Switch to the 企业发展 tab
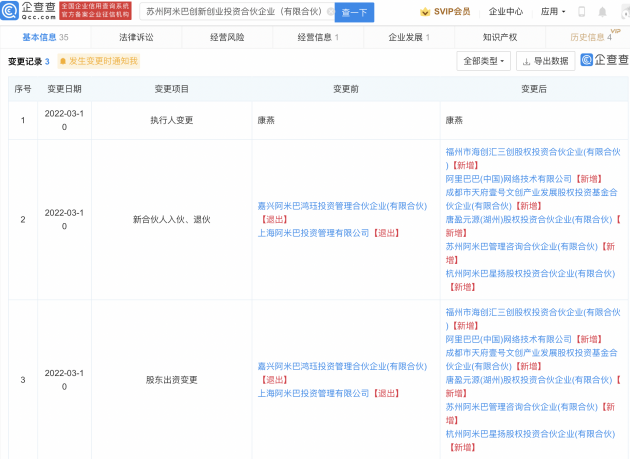 pos(409,37)
